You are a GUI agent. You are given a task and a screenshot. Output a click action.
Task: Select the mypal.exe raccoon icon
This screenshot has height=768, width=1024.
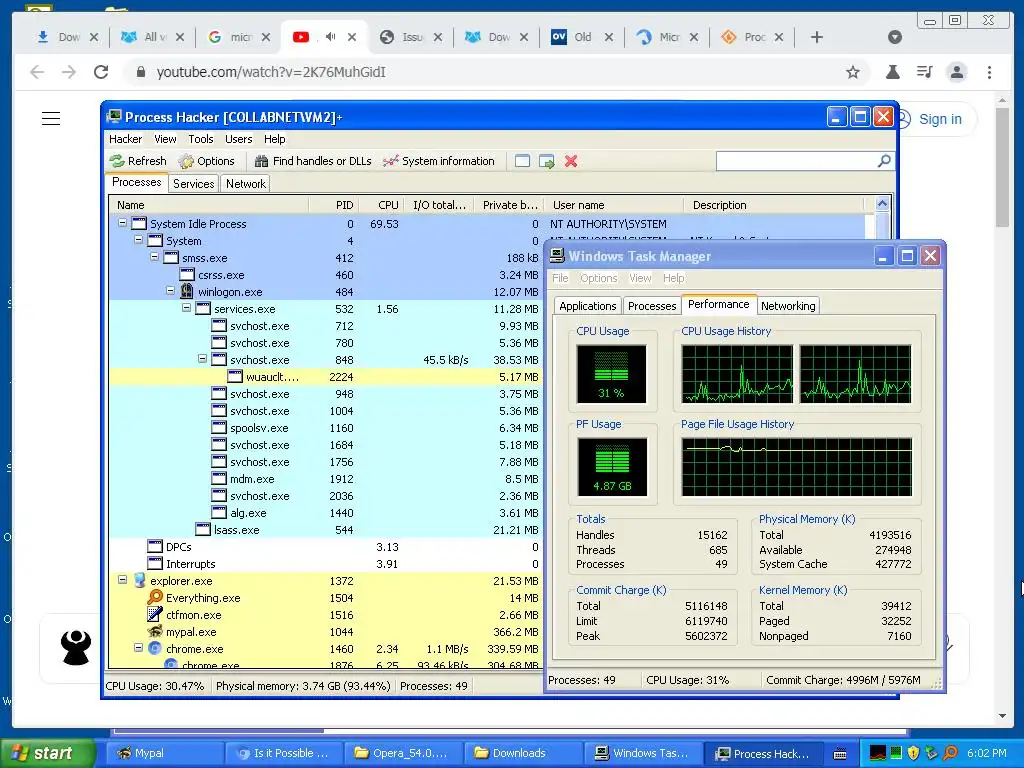click(155, 632)
